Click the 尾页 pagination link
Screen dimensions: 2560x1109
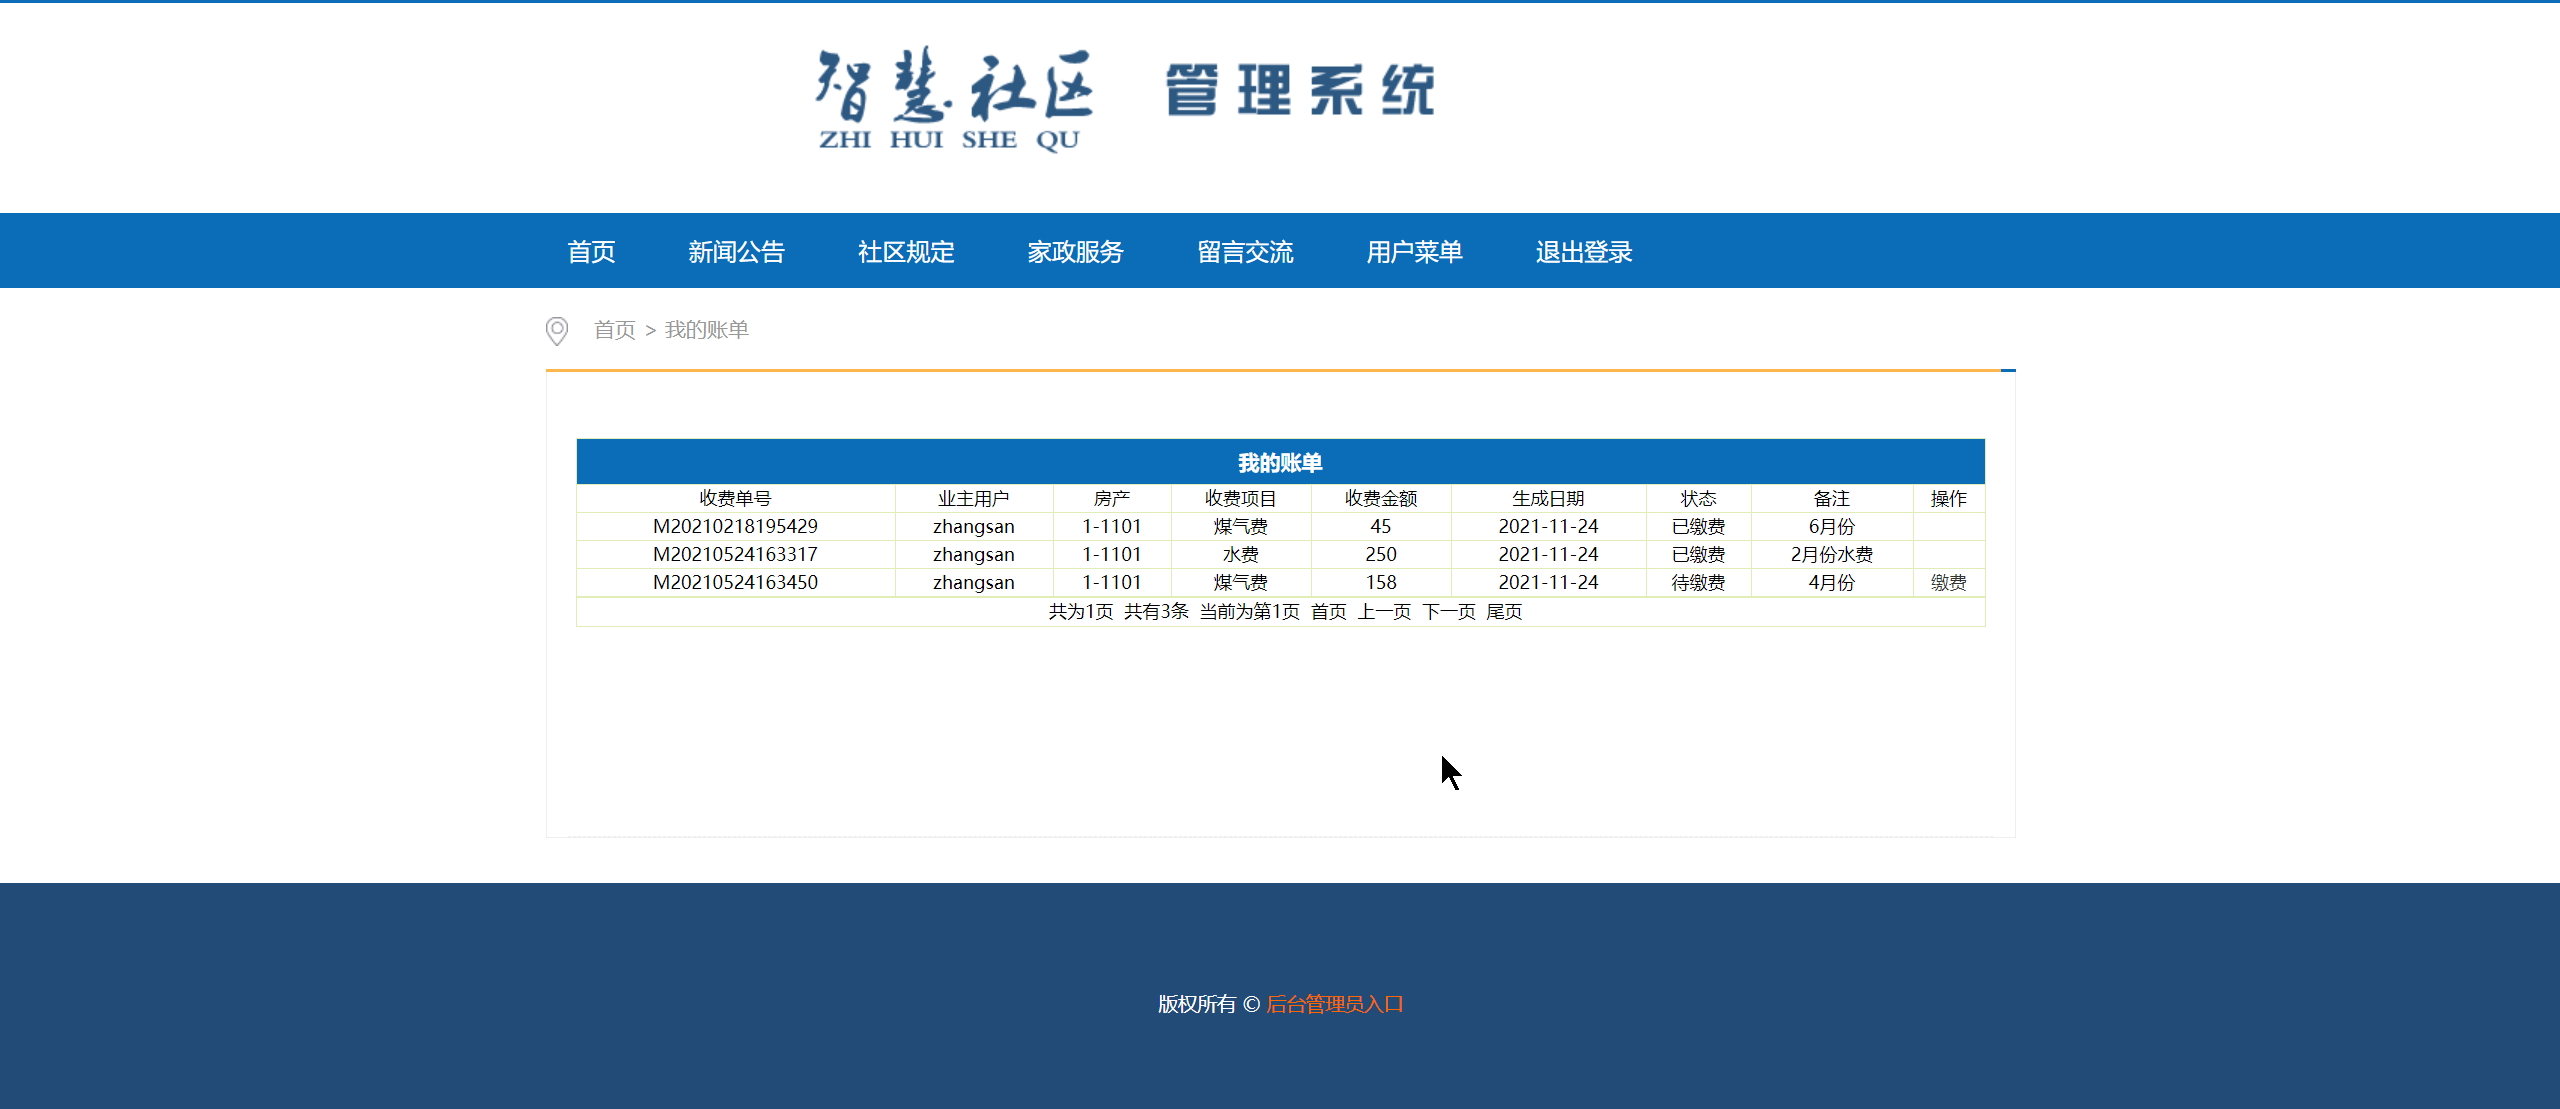pos(1504,612)
